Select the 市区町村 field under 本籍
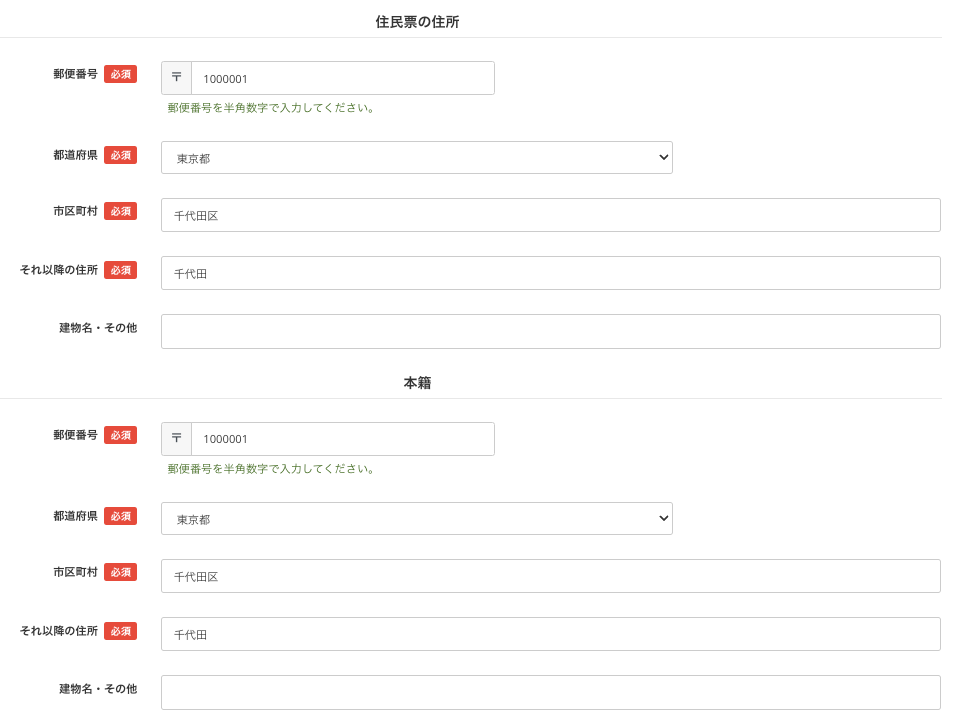This screenshot has height=723, width=954. click(x=550, y=576)
